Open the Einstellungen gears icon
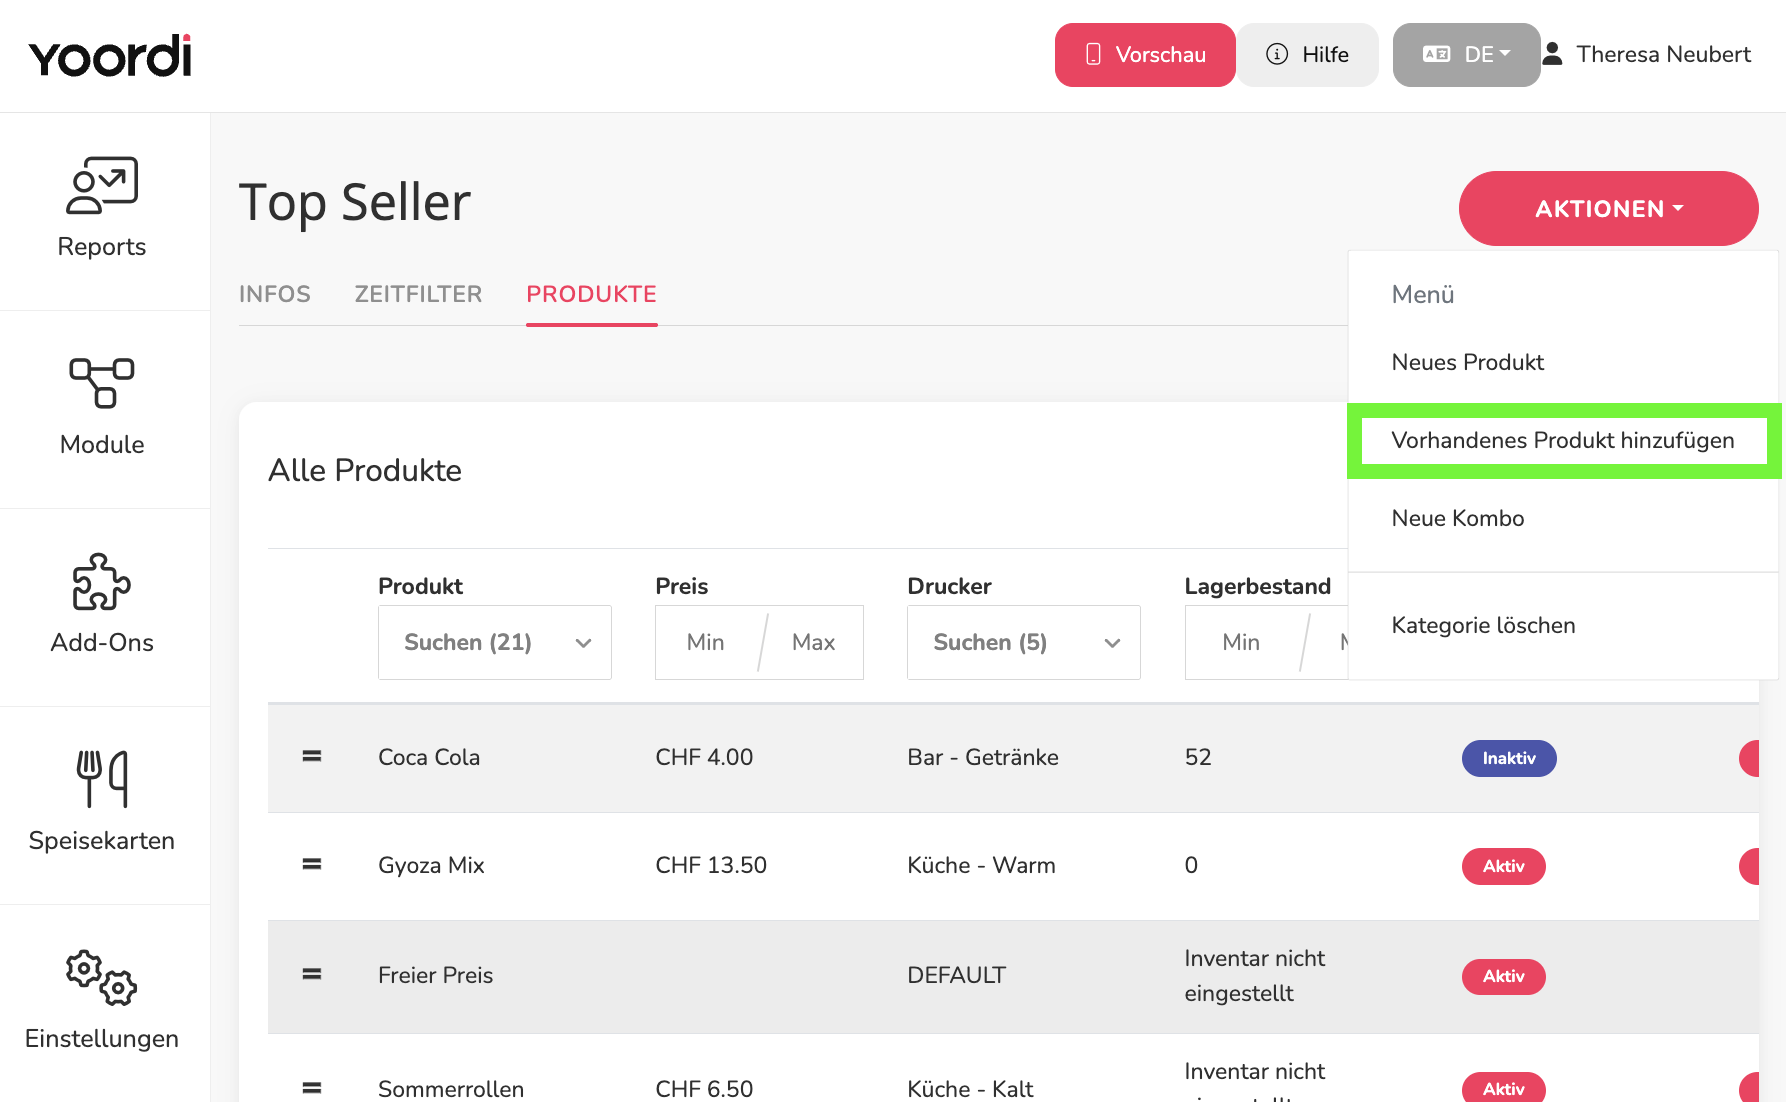 [x=102, y=977]
